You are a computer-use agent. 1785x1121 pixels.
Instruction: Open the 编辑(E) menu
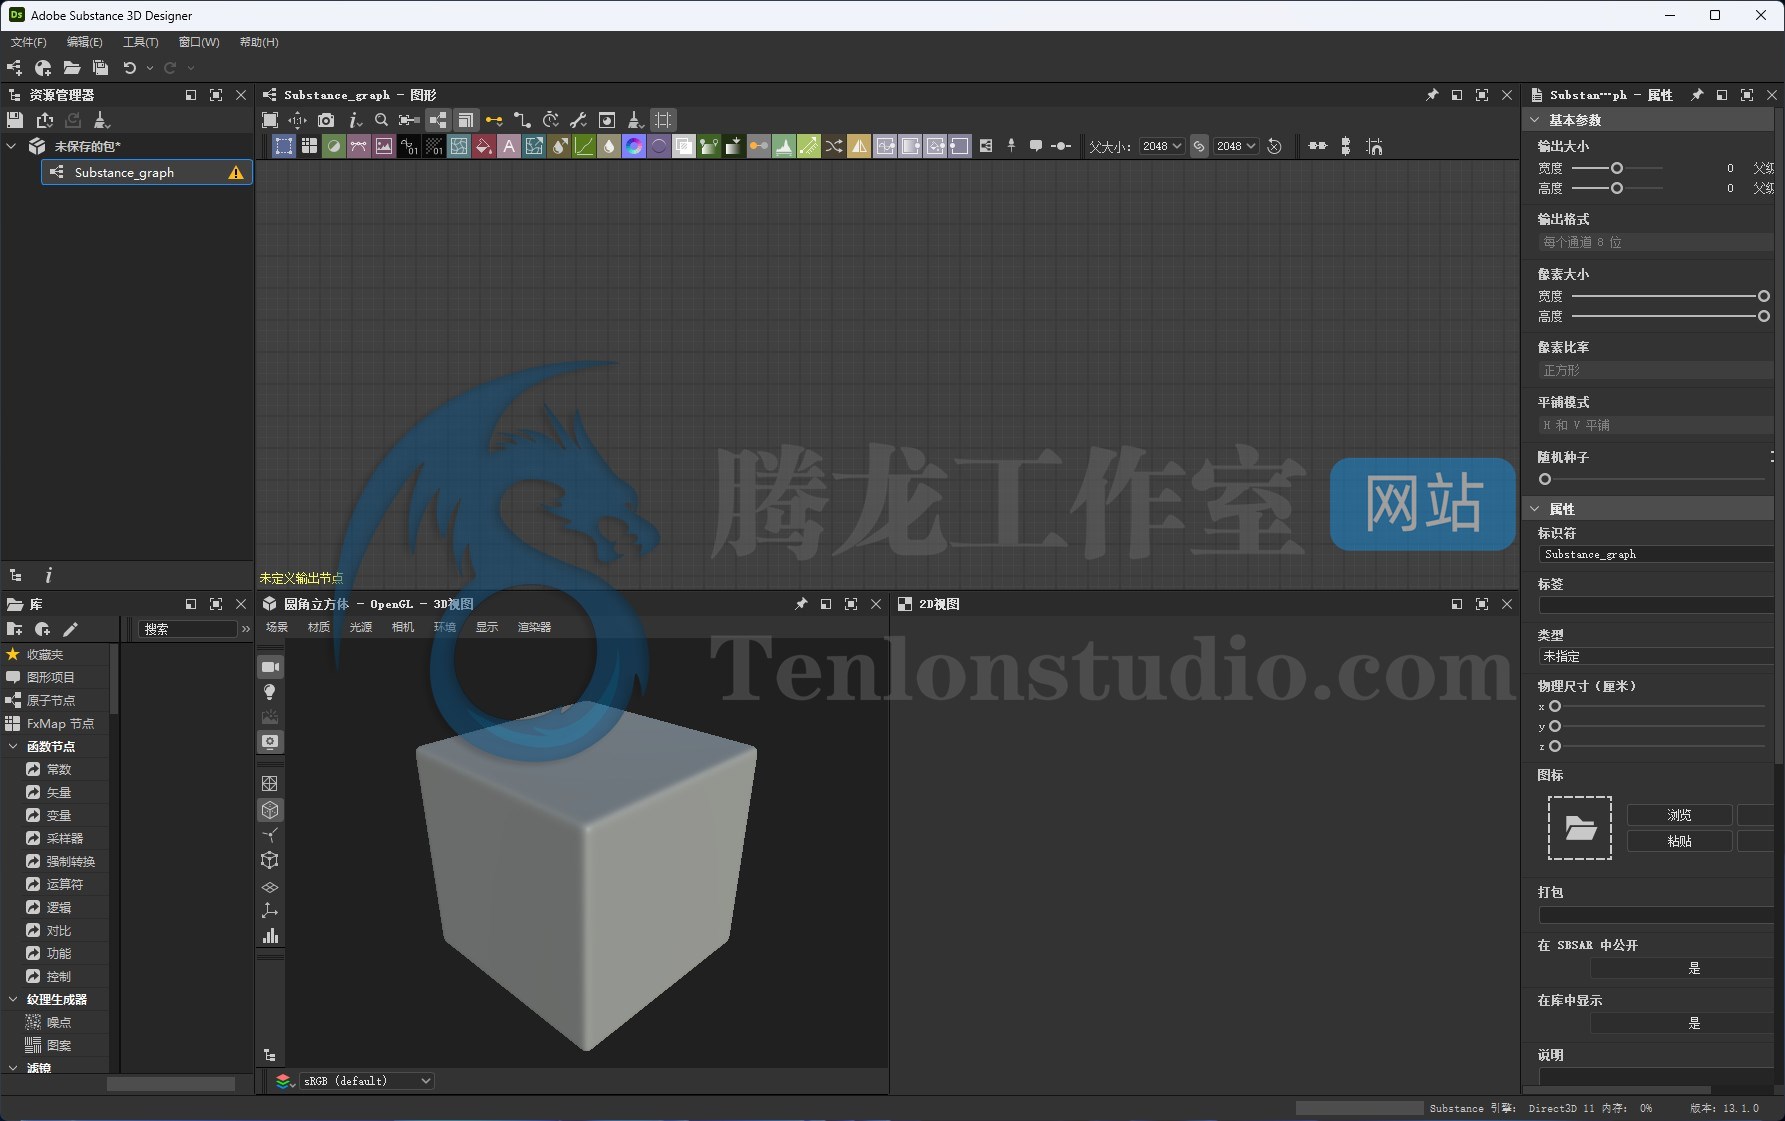[84, 42]
